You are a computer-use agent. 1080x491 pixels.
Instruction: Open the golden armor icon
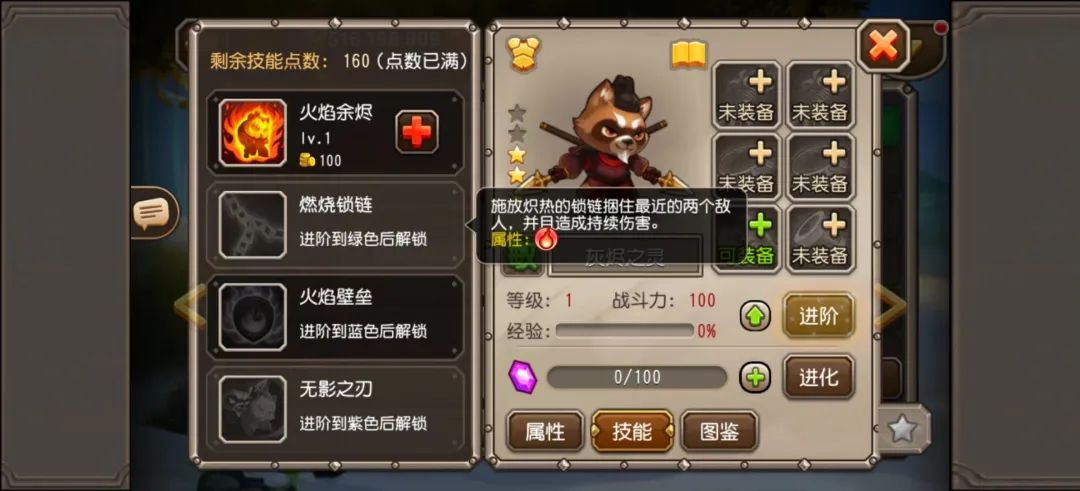tap(523, 54)
